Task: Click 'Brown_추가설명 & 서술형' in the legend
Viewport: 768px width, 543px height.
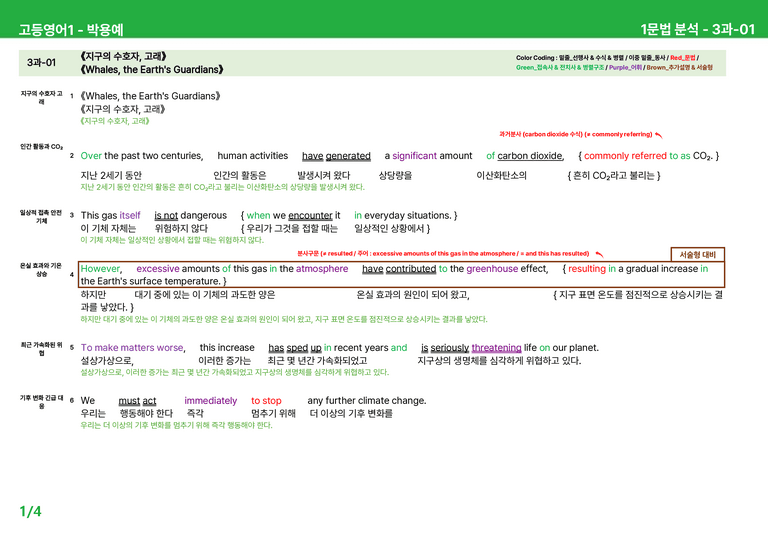Action: coord(679,68)
